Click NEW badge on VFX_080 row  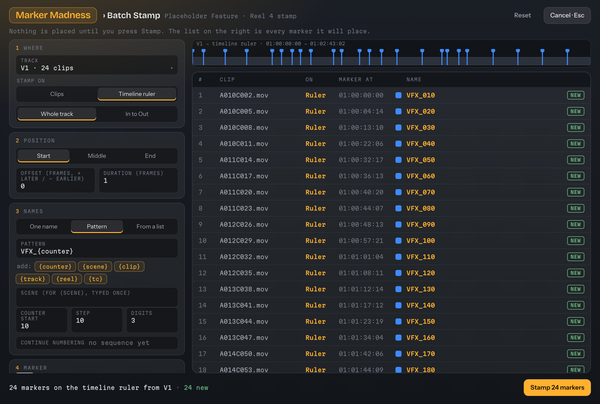point(576,208)
